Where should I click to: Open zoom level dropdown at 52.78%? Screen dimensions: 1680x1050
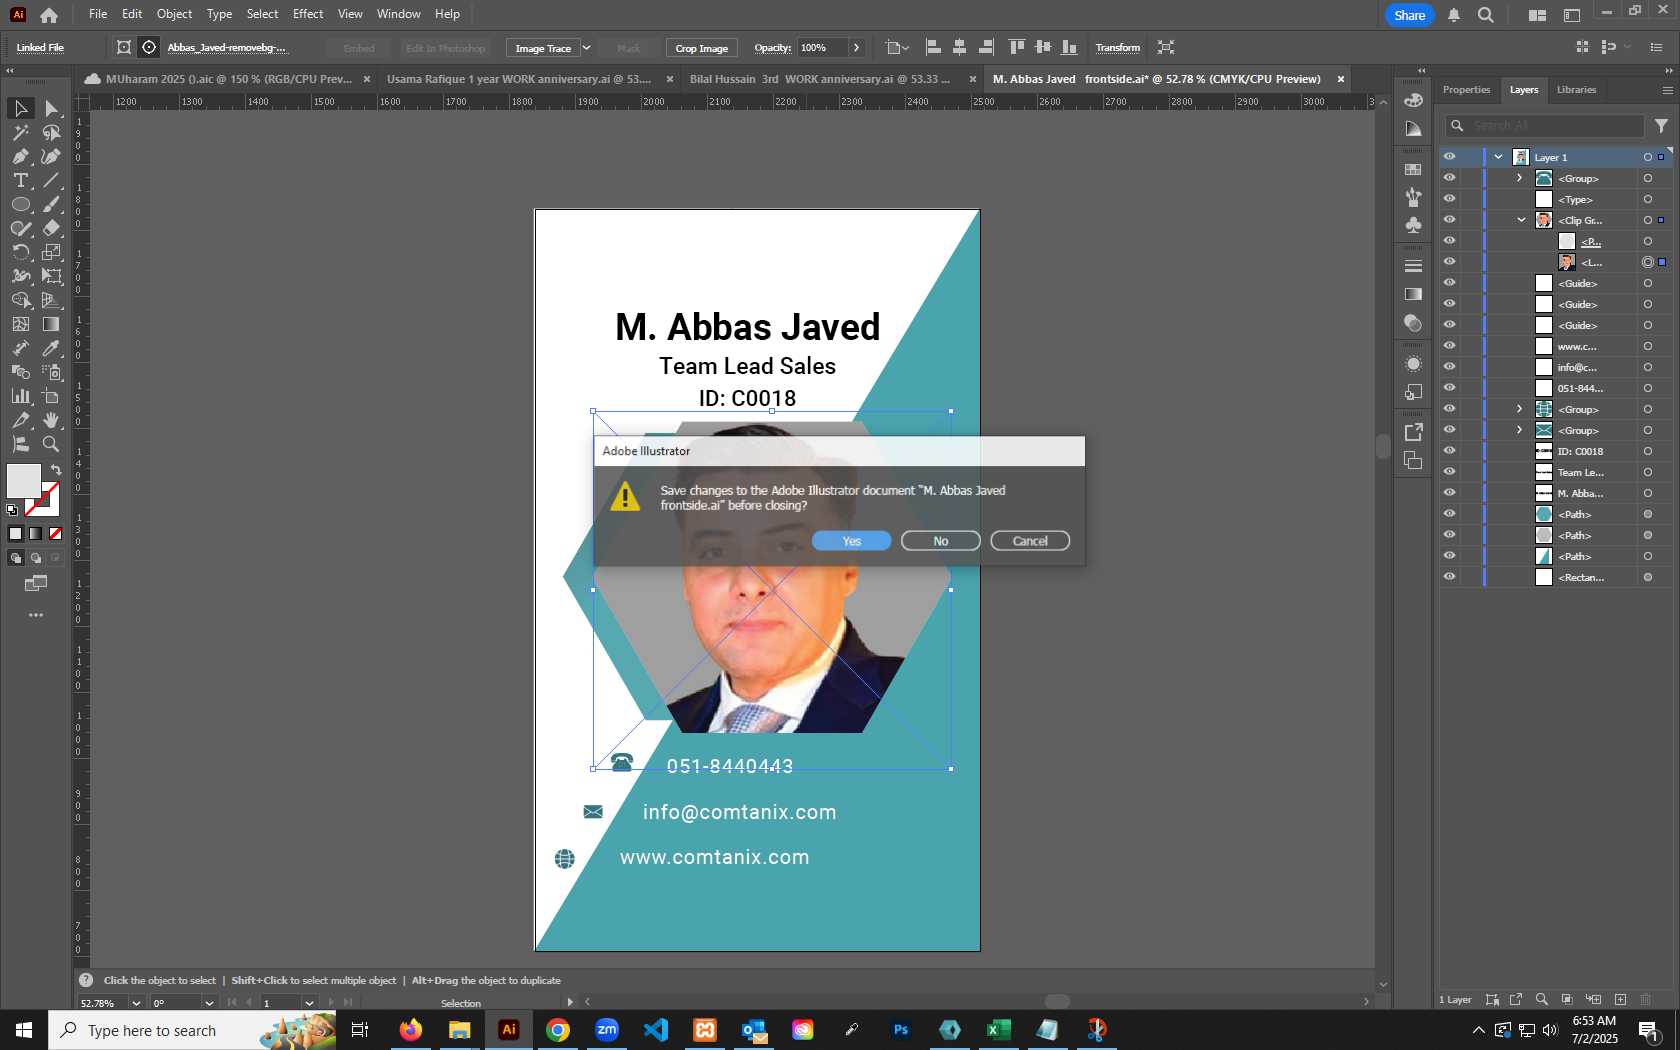136,1003
